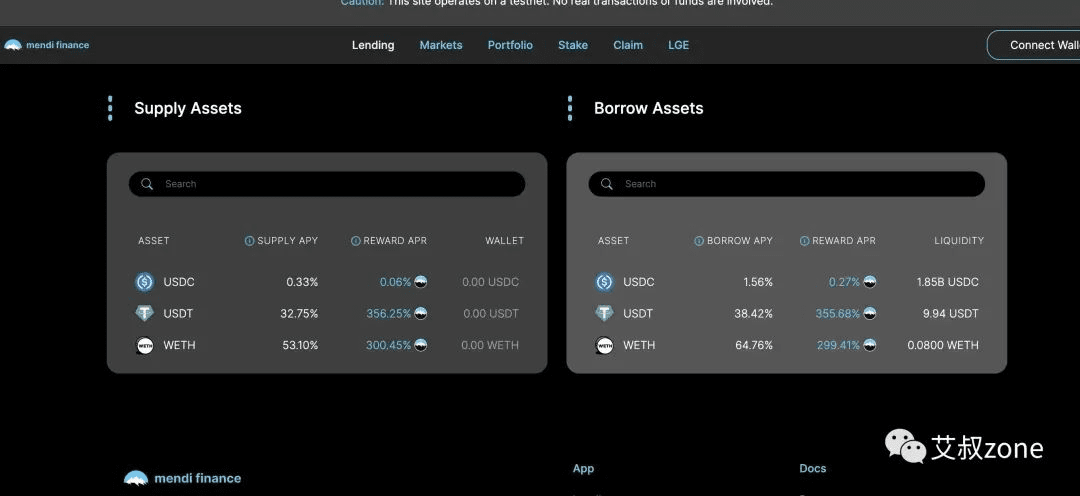Click the SUPPLY APY column header

tap(287, 241)
